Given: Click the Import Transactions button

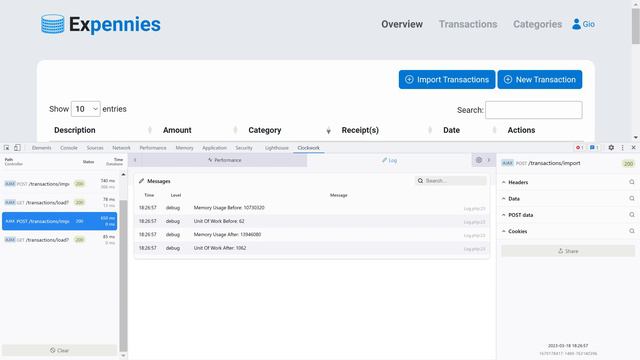Looking at the screenshot, I should pyautogui.click(x=447, y=80).
